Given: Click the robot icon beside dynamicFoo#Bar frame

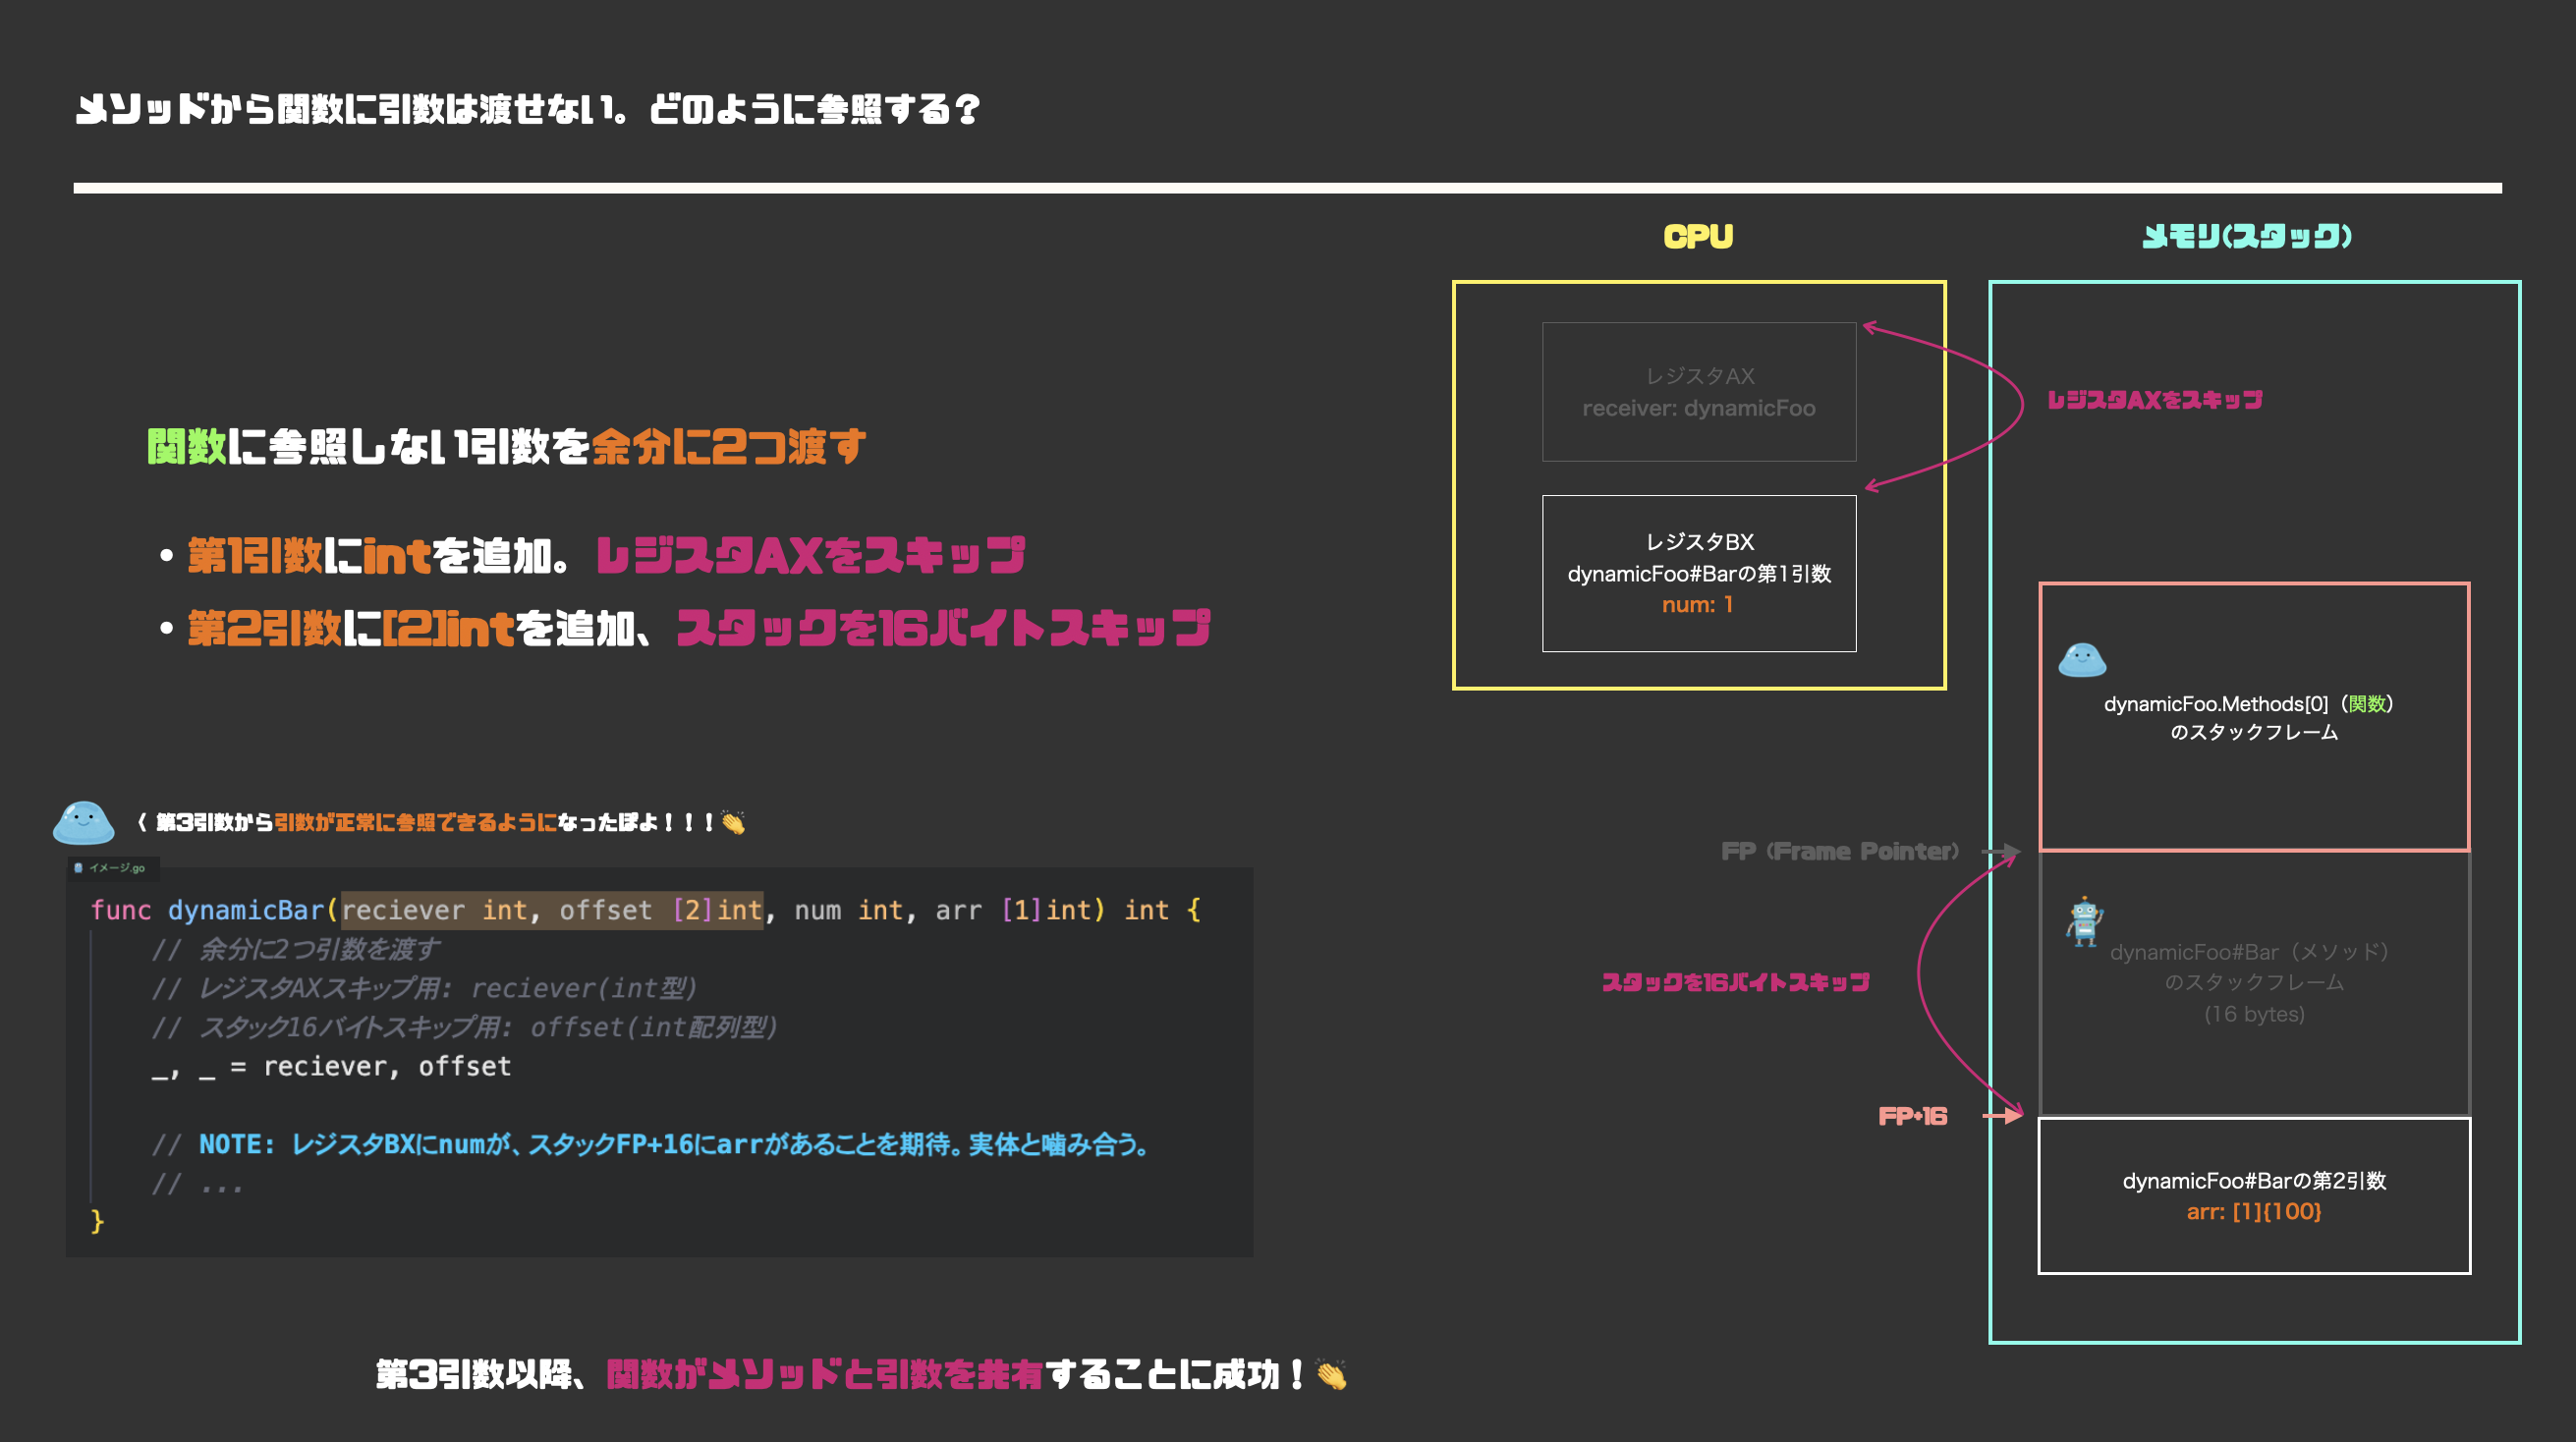Looking at the screenshot, I should tap(2084, 921).
